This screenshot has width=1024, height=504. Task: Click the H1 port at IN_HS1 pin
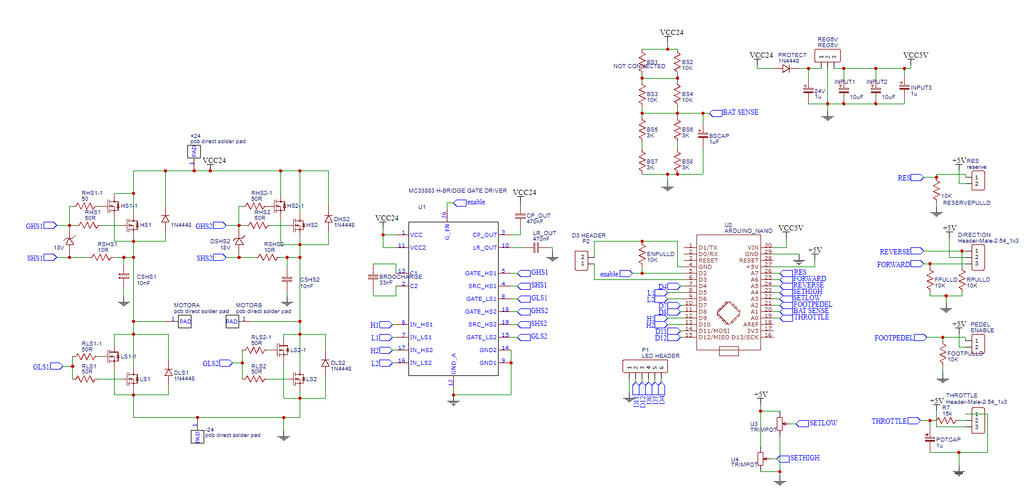click(381, 324)
